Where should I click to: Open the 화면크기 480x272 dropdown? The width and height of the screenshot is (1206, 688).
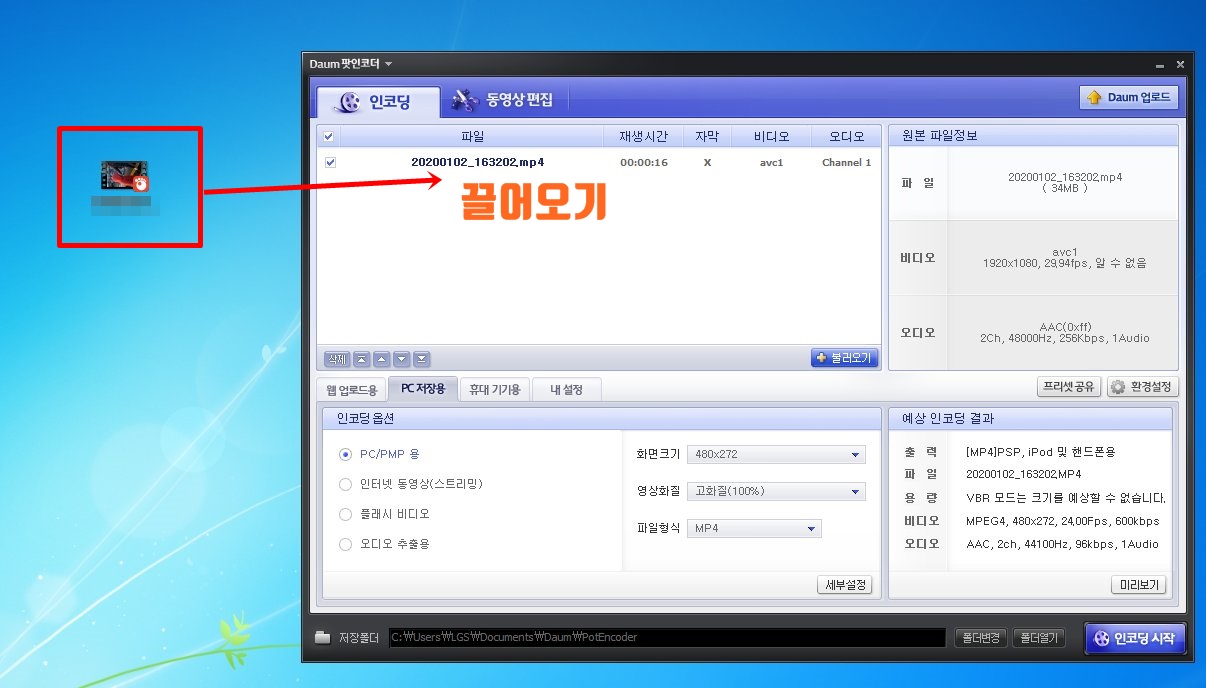(776, 455)
